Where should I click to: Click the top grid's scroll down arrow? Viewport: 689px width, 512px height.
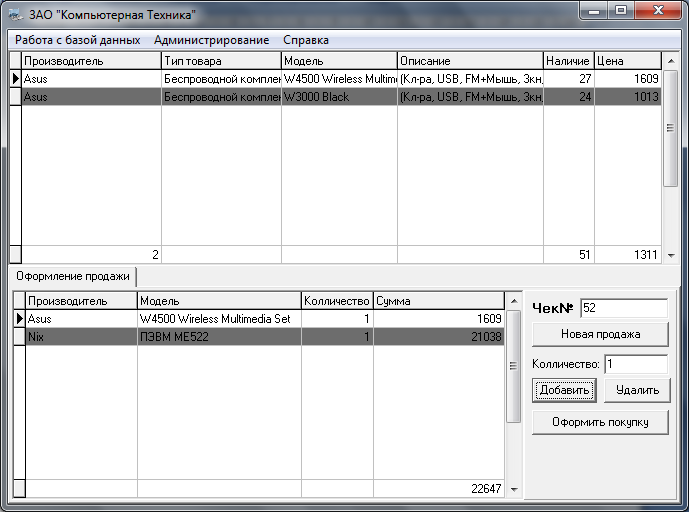[x=671, y=255]
